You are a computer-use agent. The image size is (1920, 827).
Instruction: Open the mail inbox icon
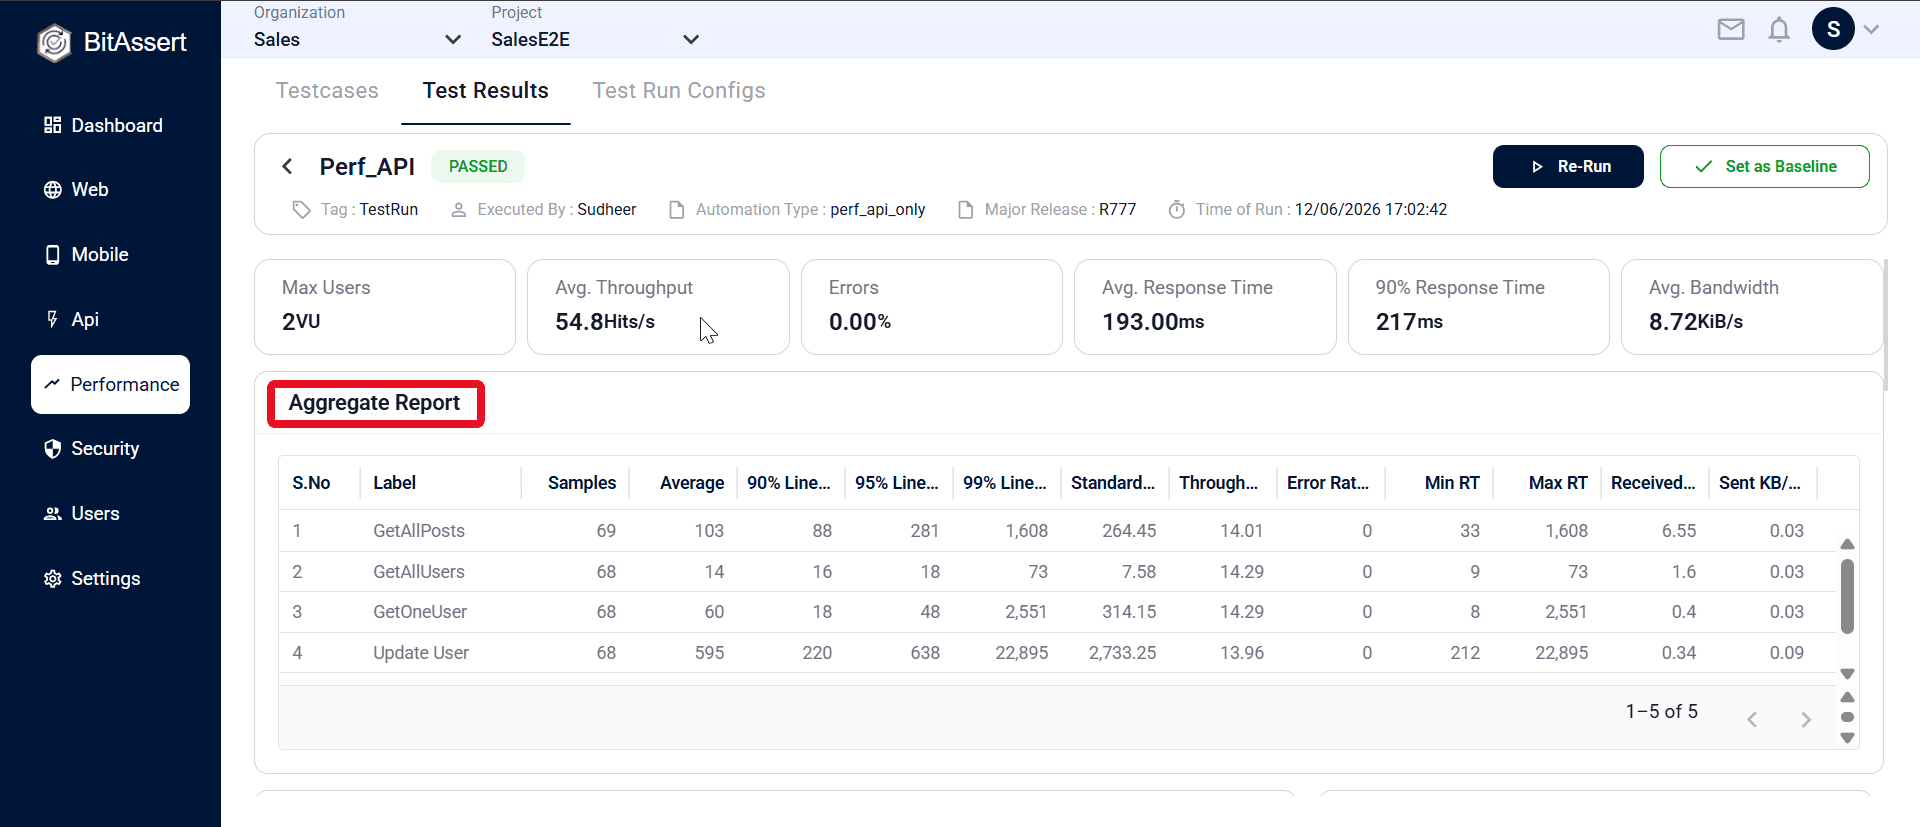(1731, 30)
